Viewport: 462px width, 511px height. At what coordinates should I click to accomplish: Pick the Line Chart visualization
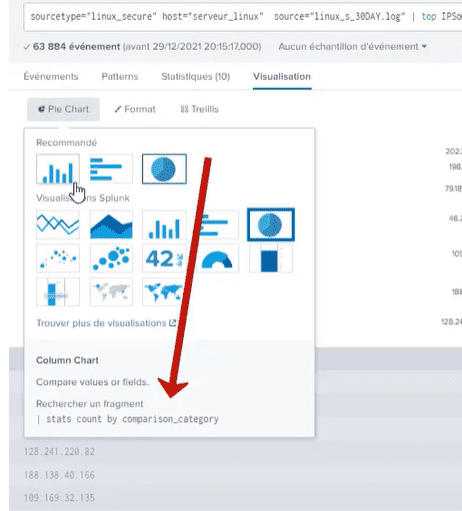tap(58, 224)
